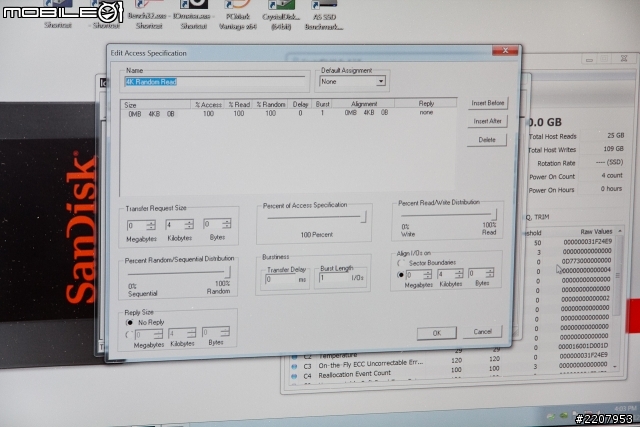Viewport: 640px width, 427px height.
Task: Open the PCMark Vantage x64 desktop icon
Action: pos(238,16)
